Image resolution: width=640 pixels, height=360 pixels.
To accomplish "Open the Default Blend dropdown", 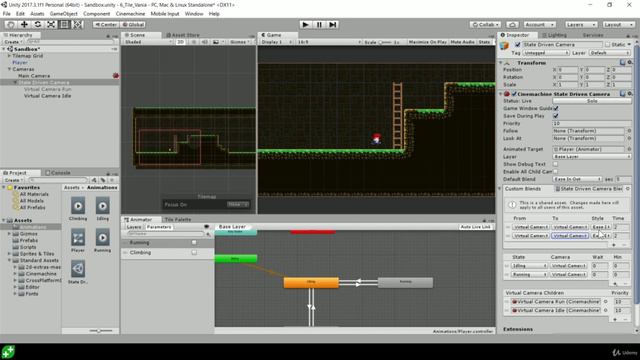I will pos(577,179).
